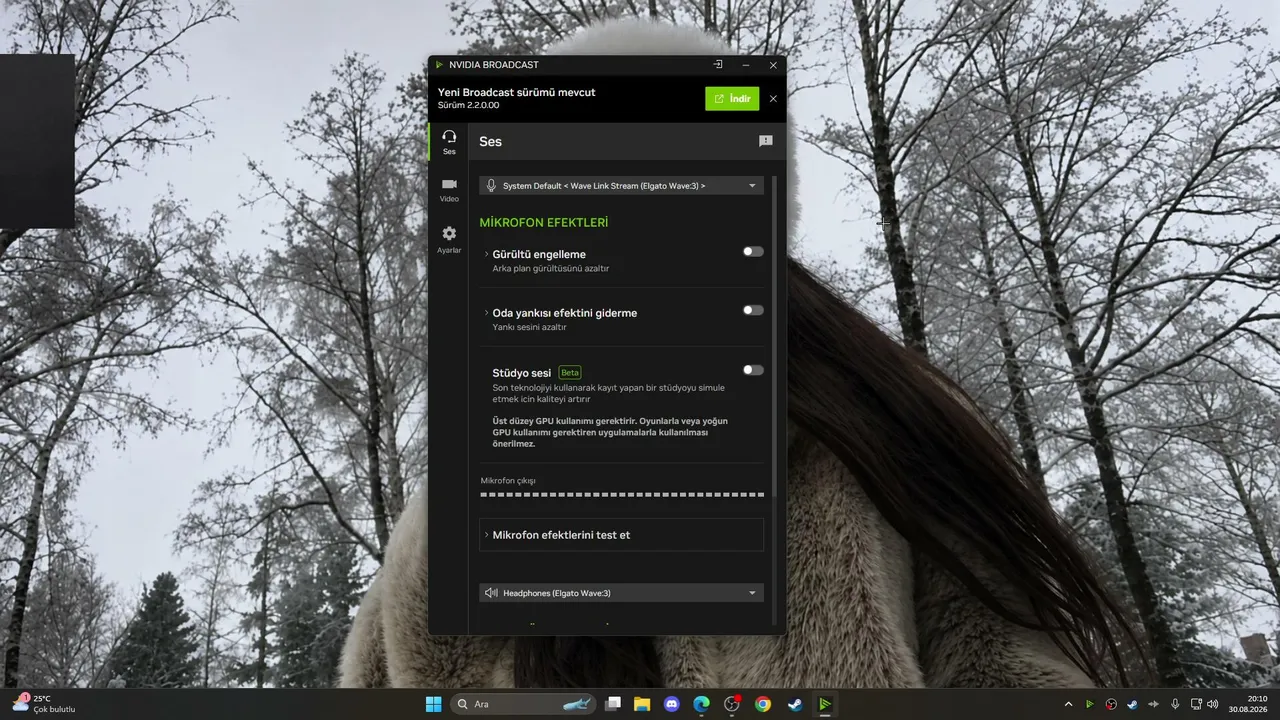The image size is (1280, 720).
Task: Open the Ayarlar settings tab
Action: (449, 240)
